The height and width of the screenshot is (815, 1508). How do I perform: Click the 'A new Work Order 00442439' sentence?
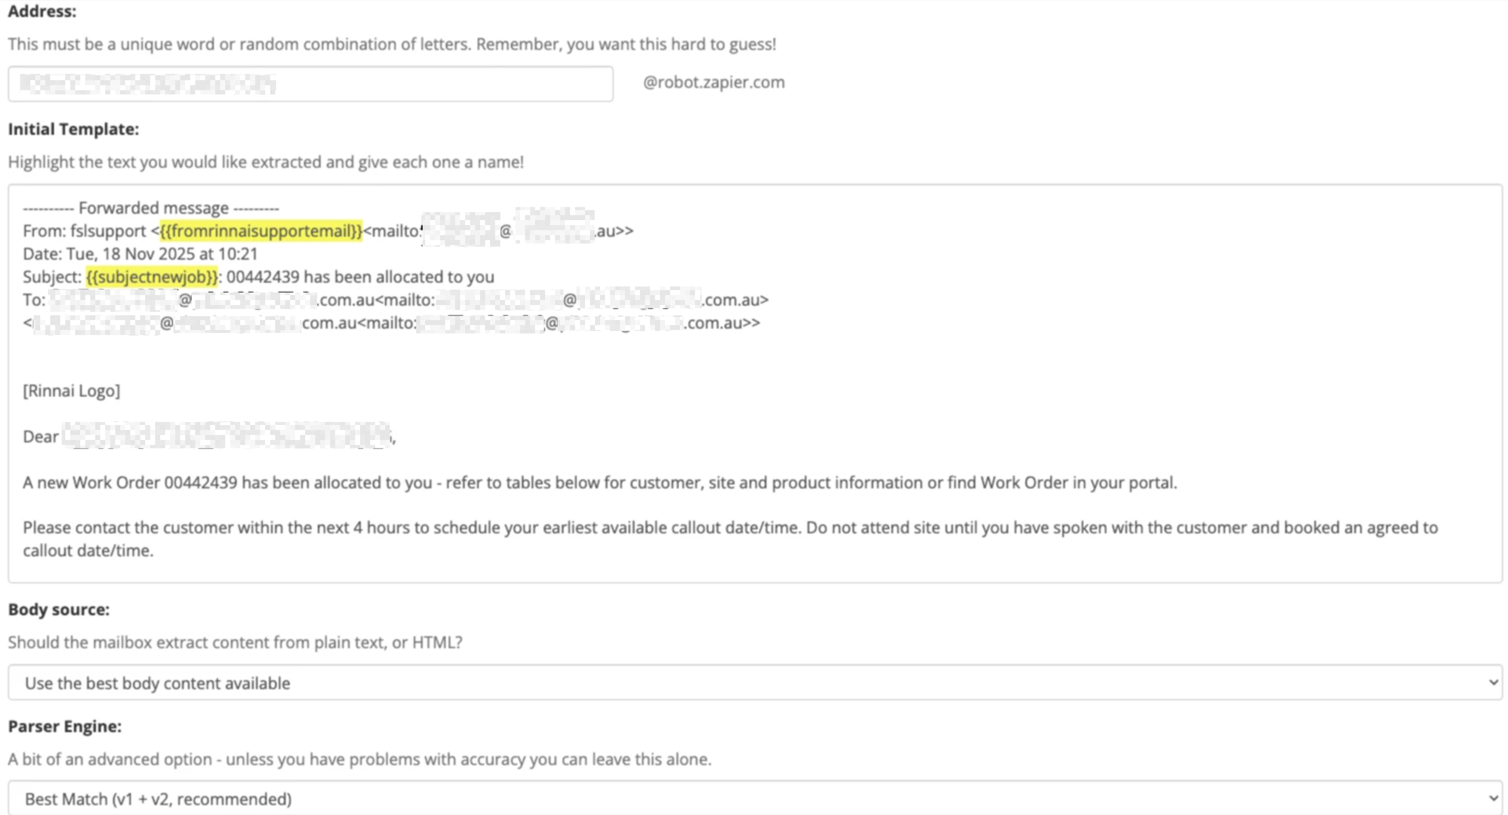(599, 483)
